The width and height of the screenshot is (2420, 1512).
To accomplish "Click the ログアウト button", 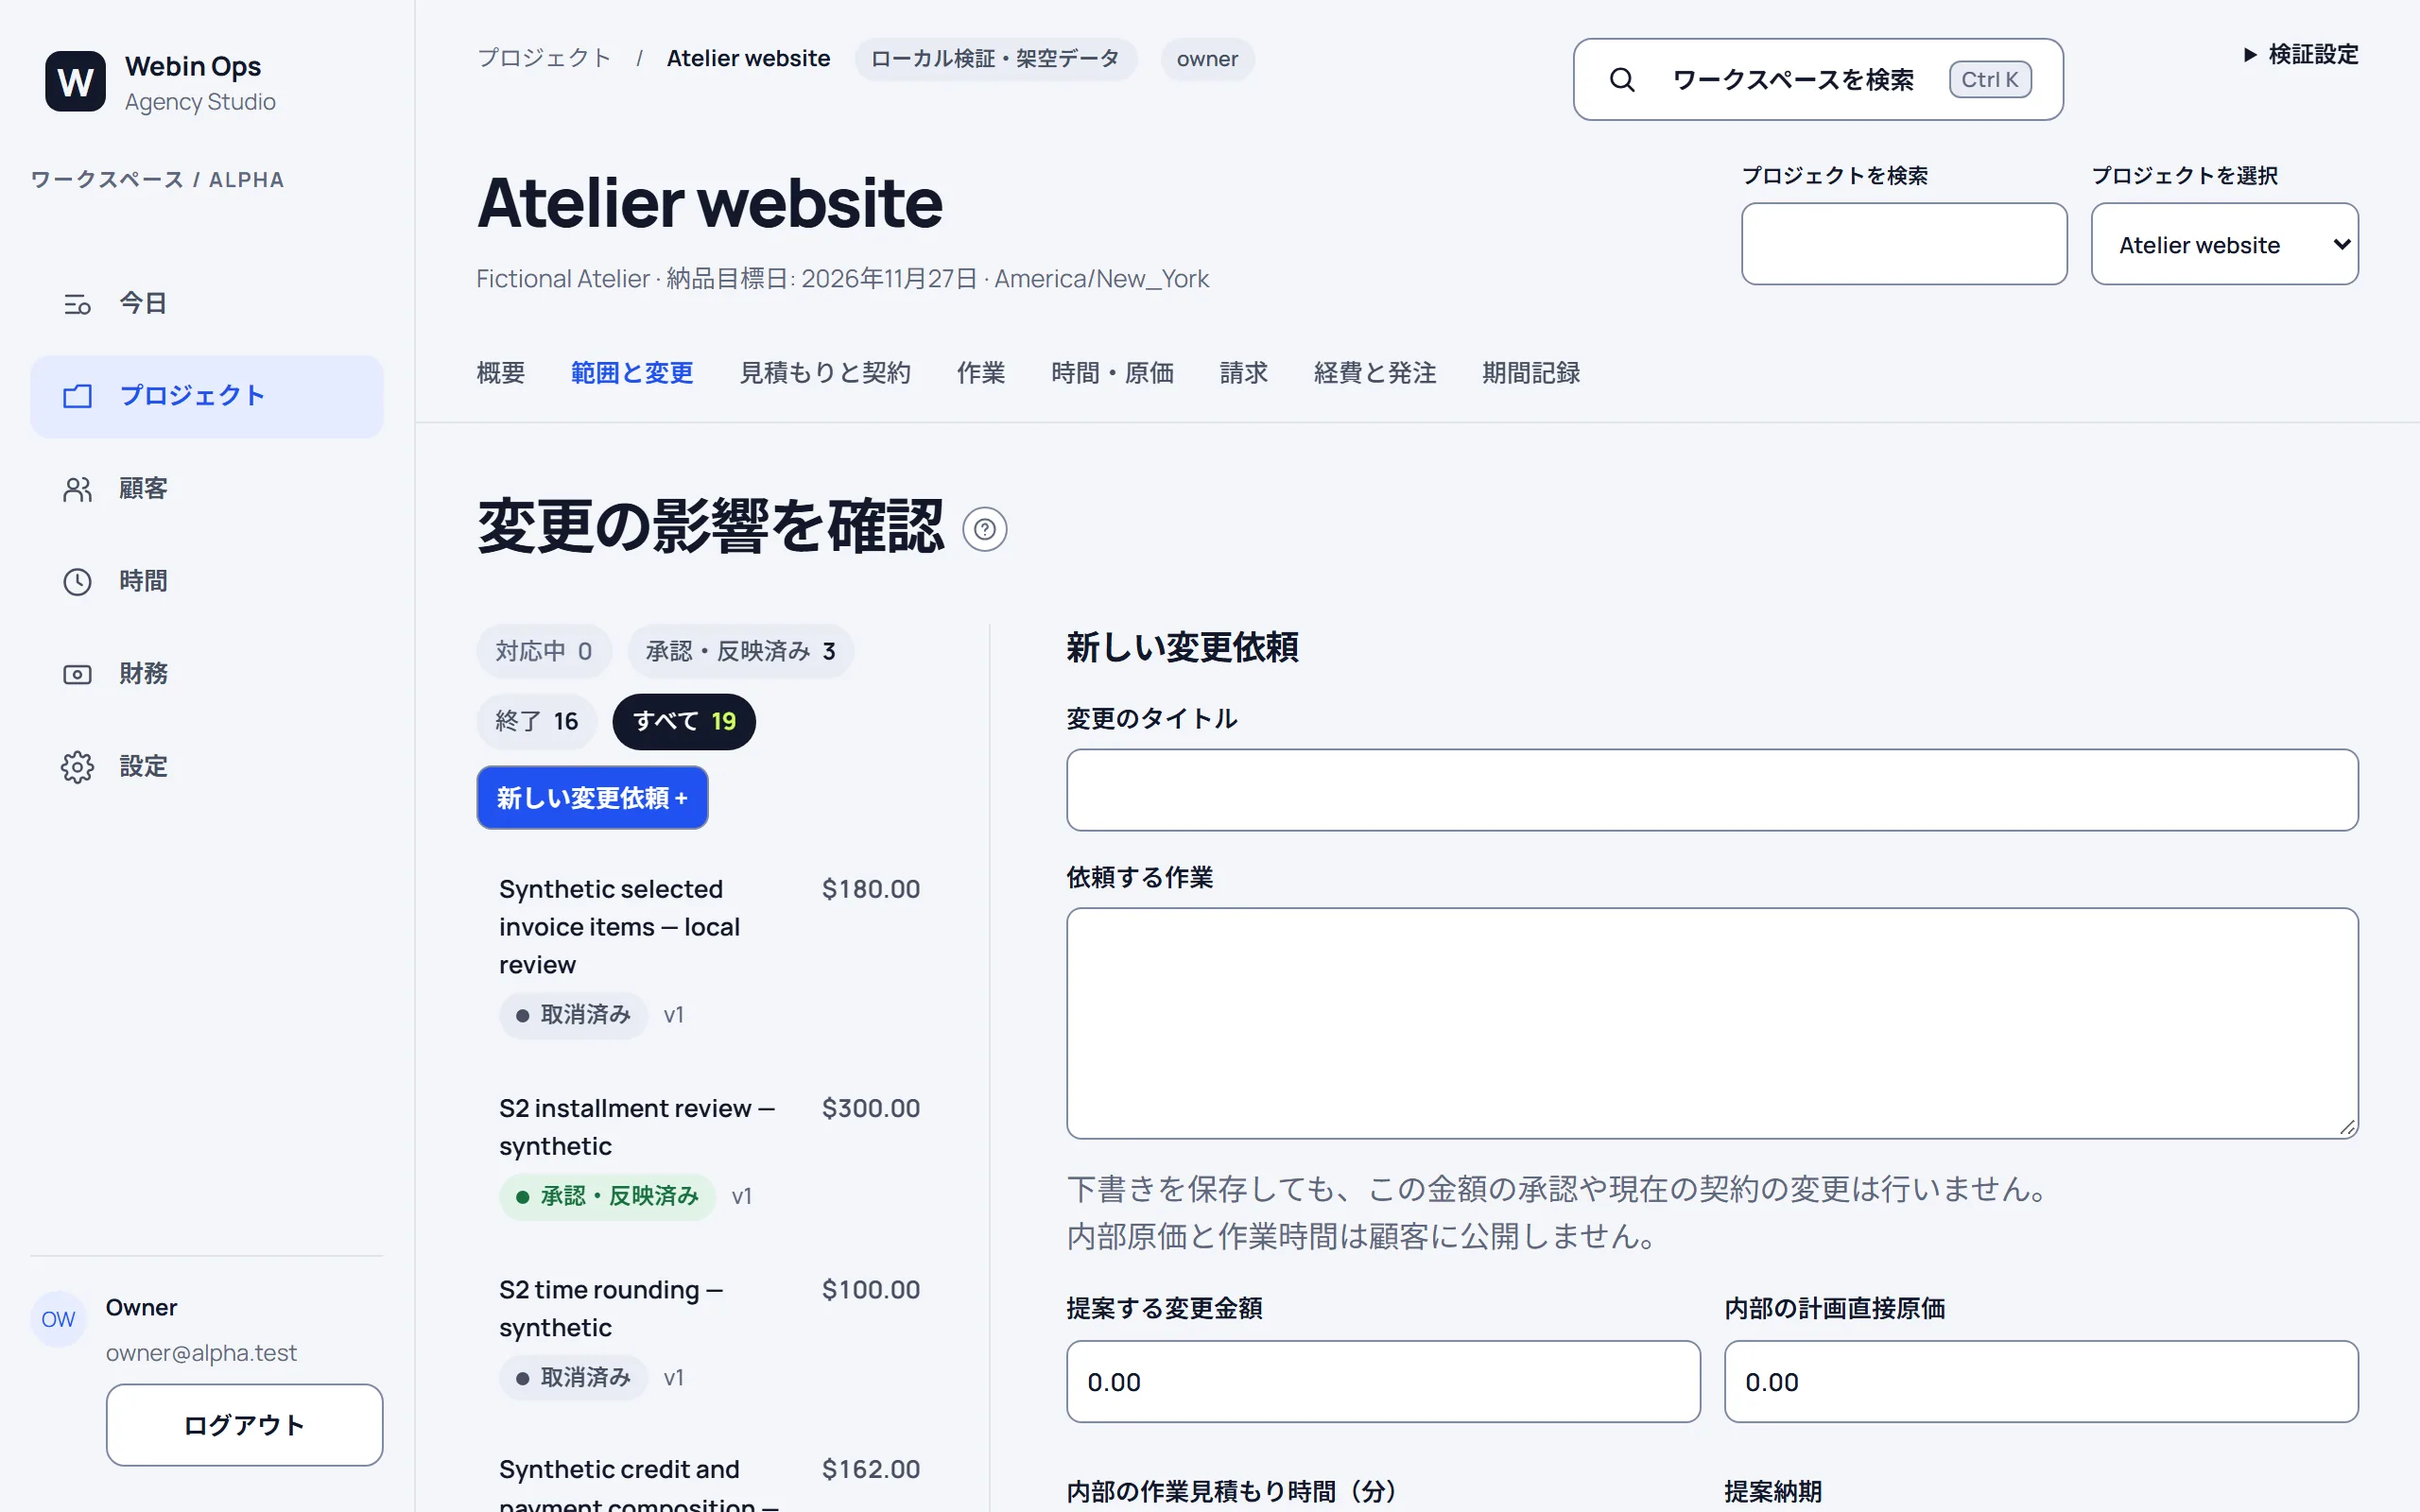I will [x=244, y=1425].
